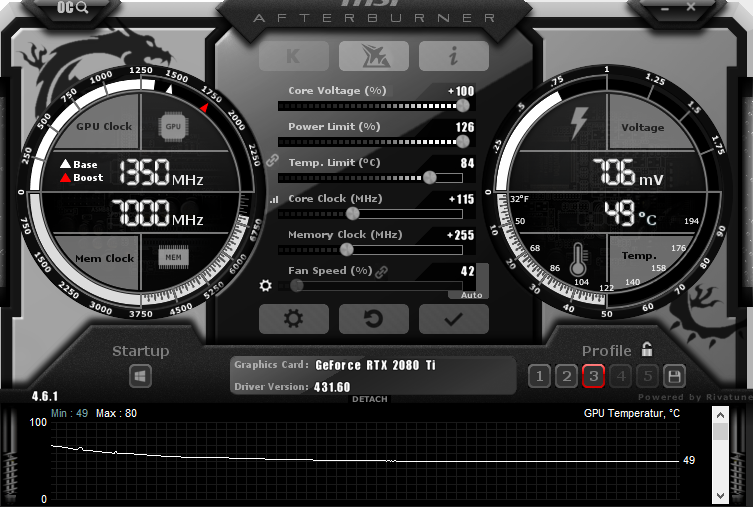Click the thermometer icon in gauge
Screen dimensions: 753x507
tap(578, 259)
